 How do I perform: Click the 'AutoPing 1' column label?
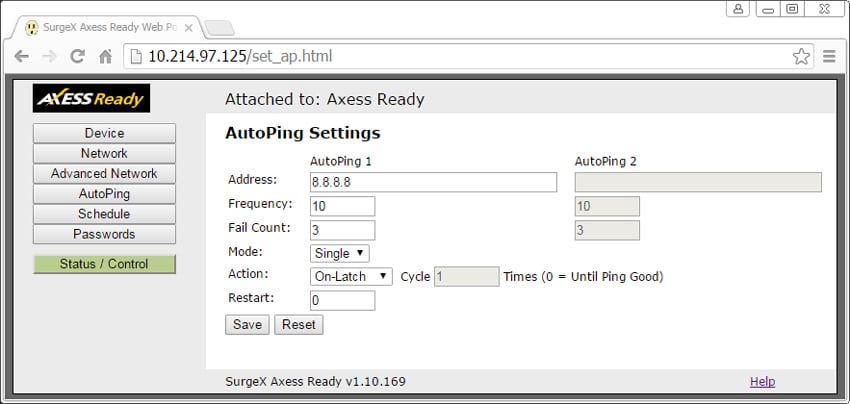point(340,161)
